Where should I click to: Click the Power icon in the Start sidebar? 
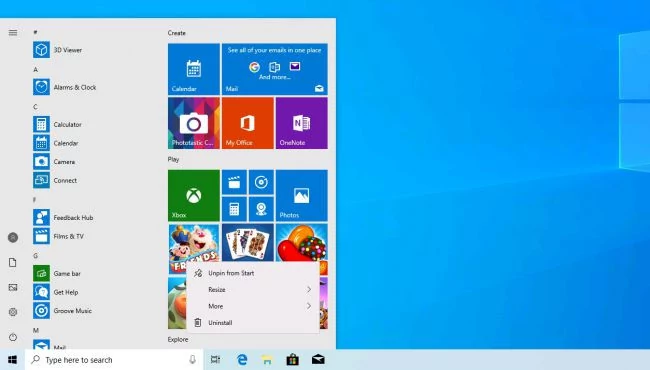pyautogui.click(x=13, y=337)
